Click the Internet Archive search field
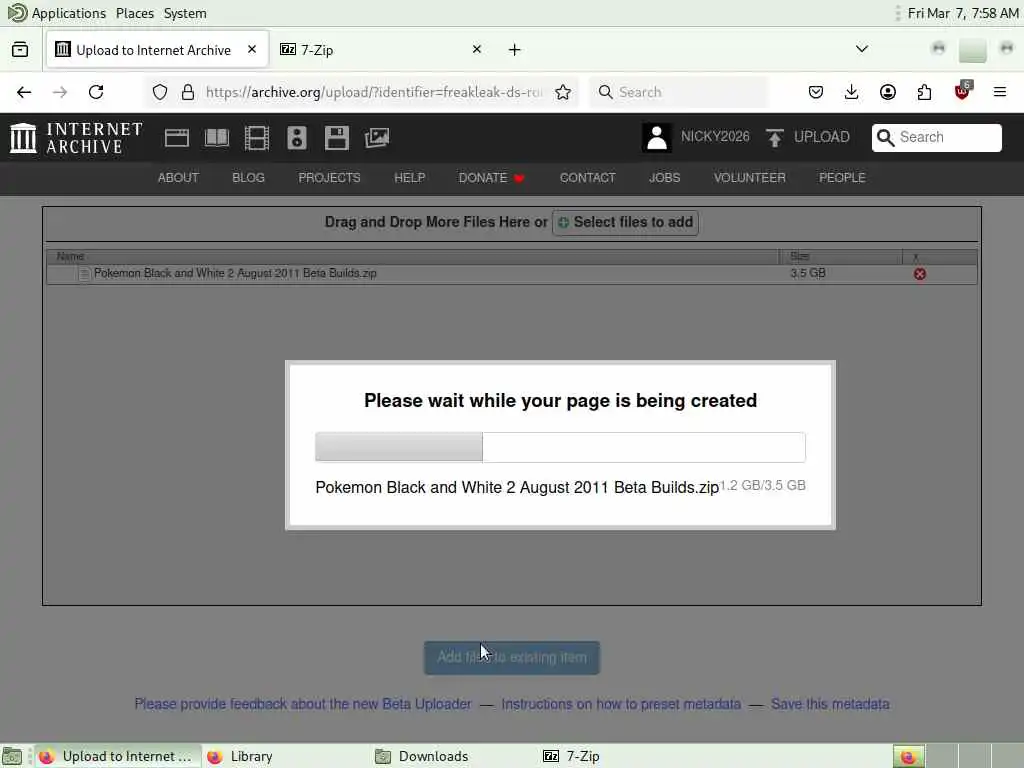 pyautogui.click(x=936, y=137)
